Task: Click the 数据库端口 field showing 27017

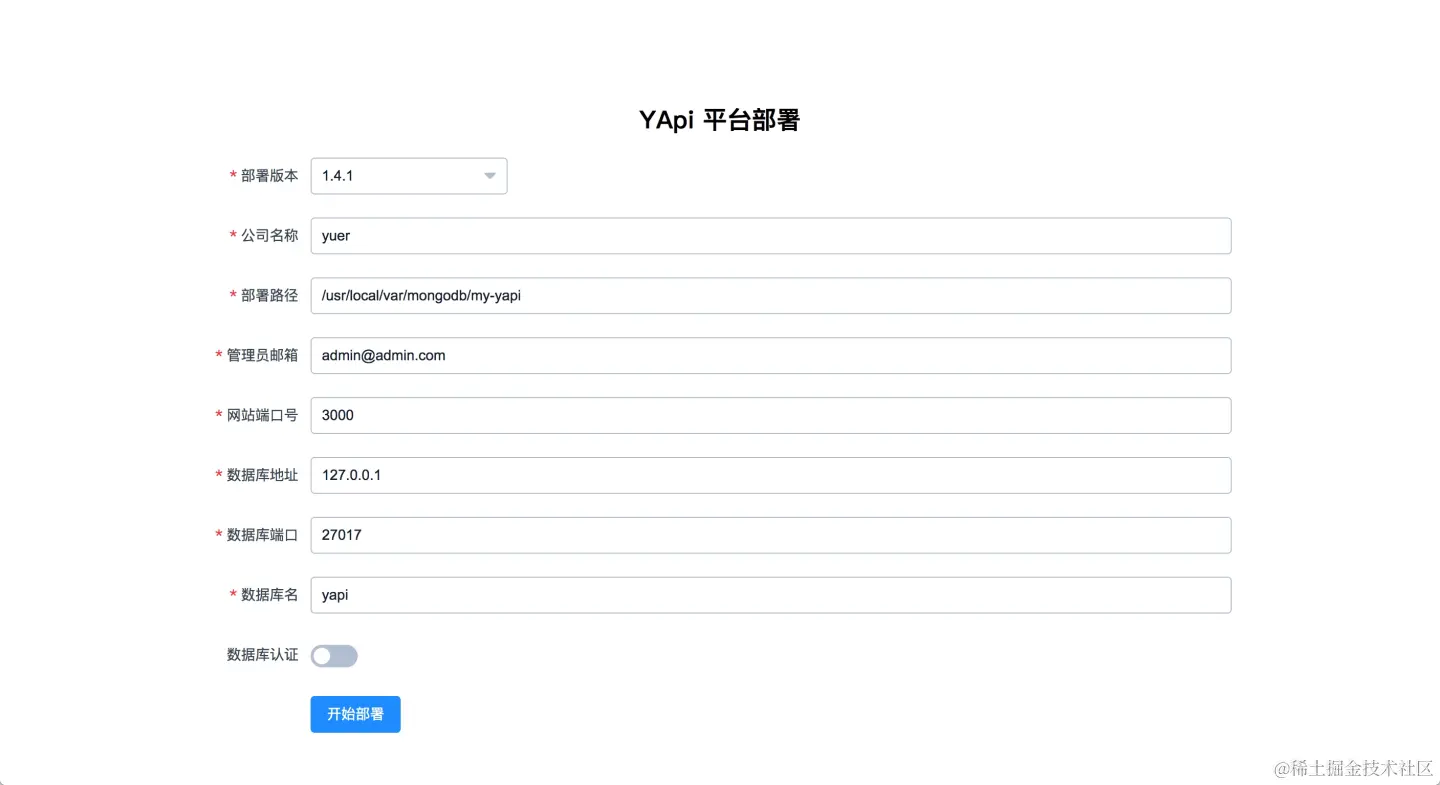Action: pos(771,535)
